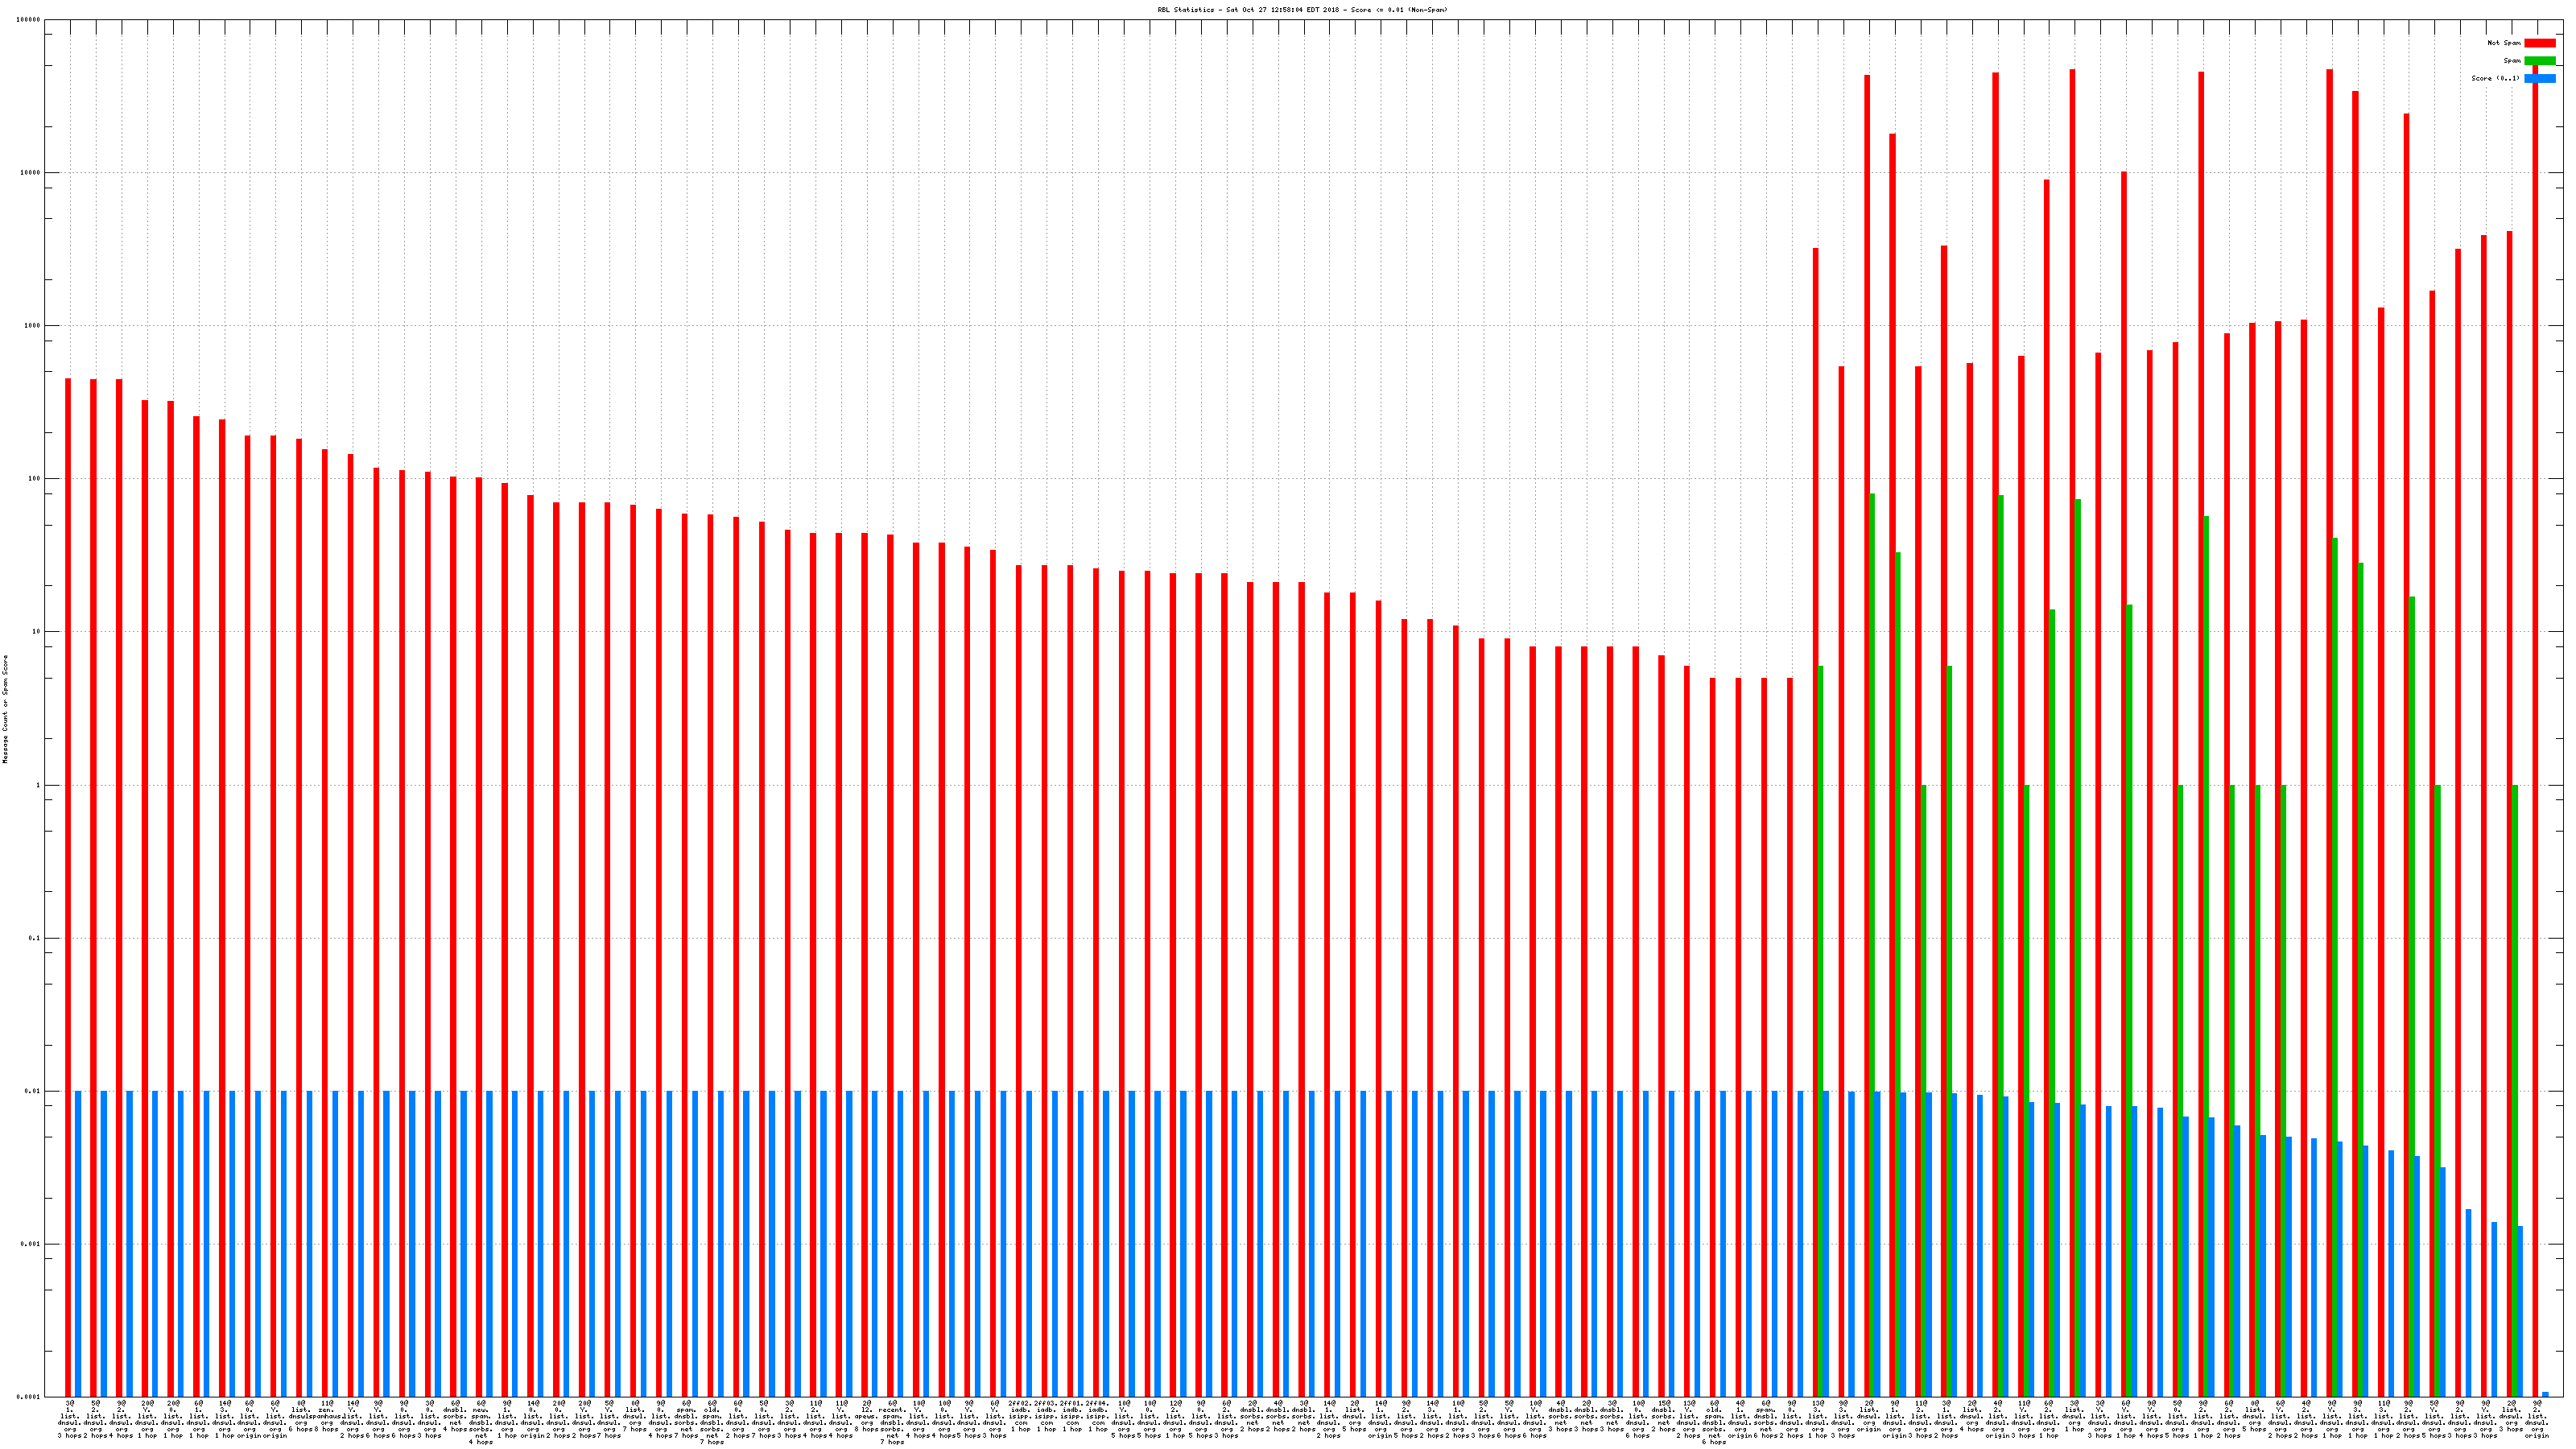Click the 0.0001 y-axis tick label

[30, 1398]
